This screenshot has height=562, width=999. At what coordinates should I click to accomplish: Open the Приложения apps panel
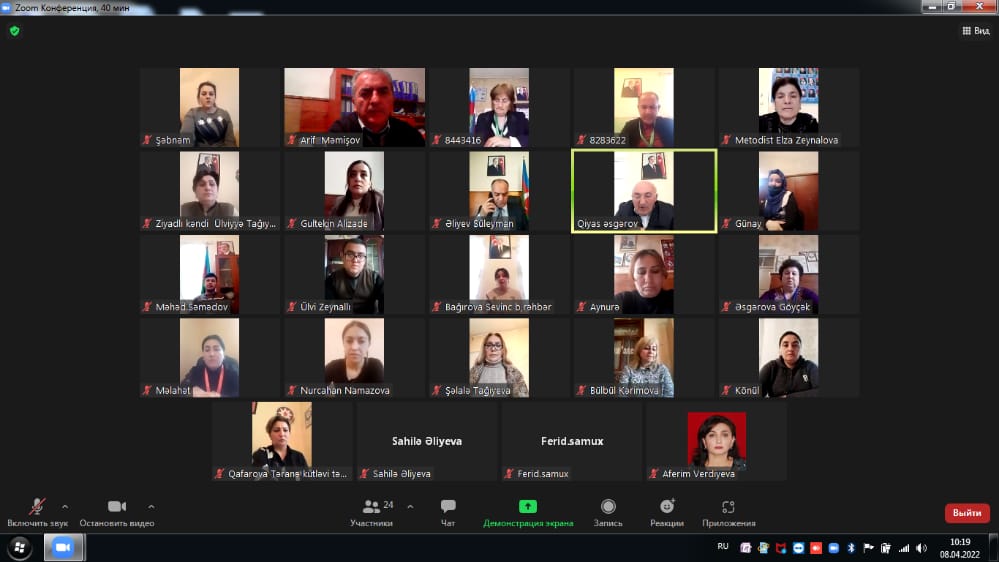[728, 508]
